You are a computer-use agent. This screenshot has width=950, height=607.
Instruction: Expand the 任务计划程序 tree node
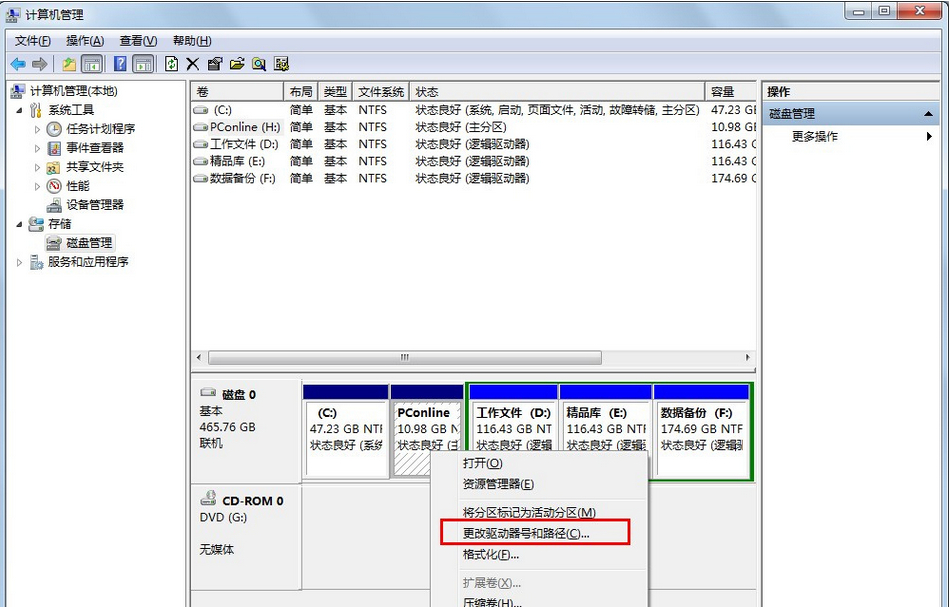pos(38,129)
